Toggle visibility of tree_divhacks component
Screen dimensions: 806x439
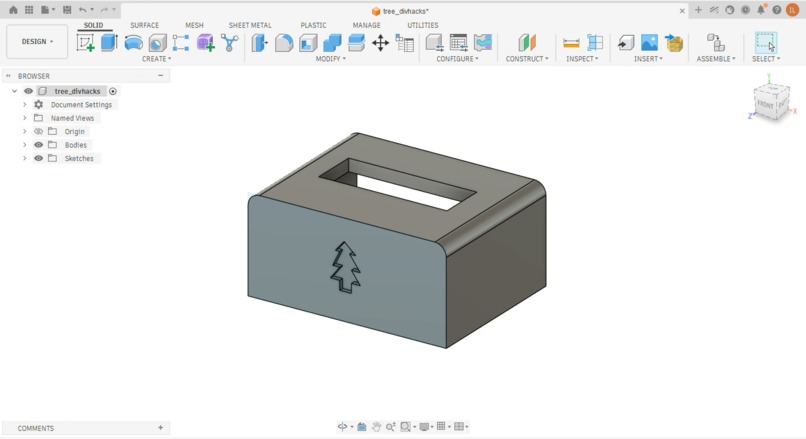coord(28,91)
